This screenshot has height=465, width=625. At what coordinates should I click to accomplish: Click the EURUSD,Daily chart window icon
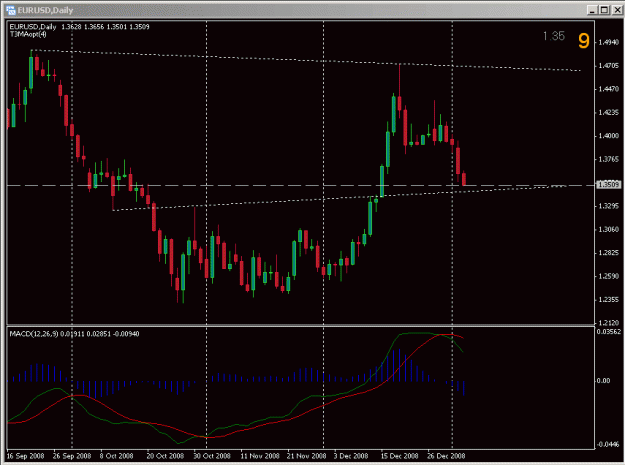tap(11, 10)
